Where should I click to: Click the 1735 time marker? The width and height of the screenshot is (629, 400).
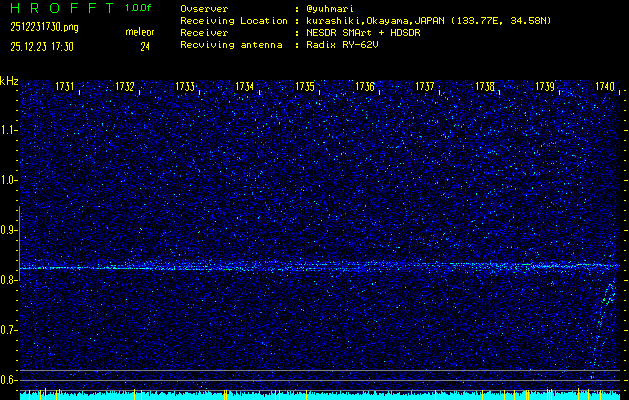pyautogui.click(x=305, y=87)
